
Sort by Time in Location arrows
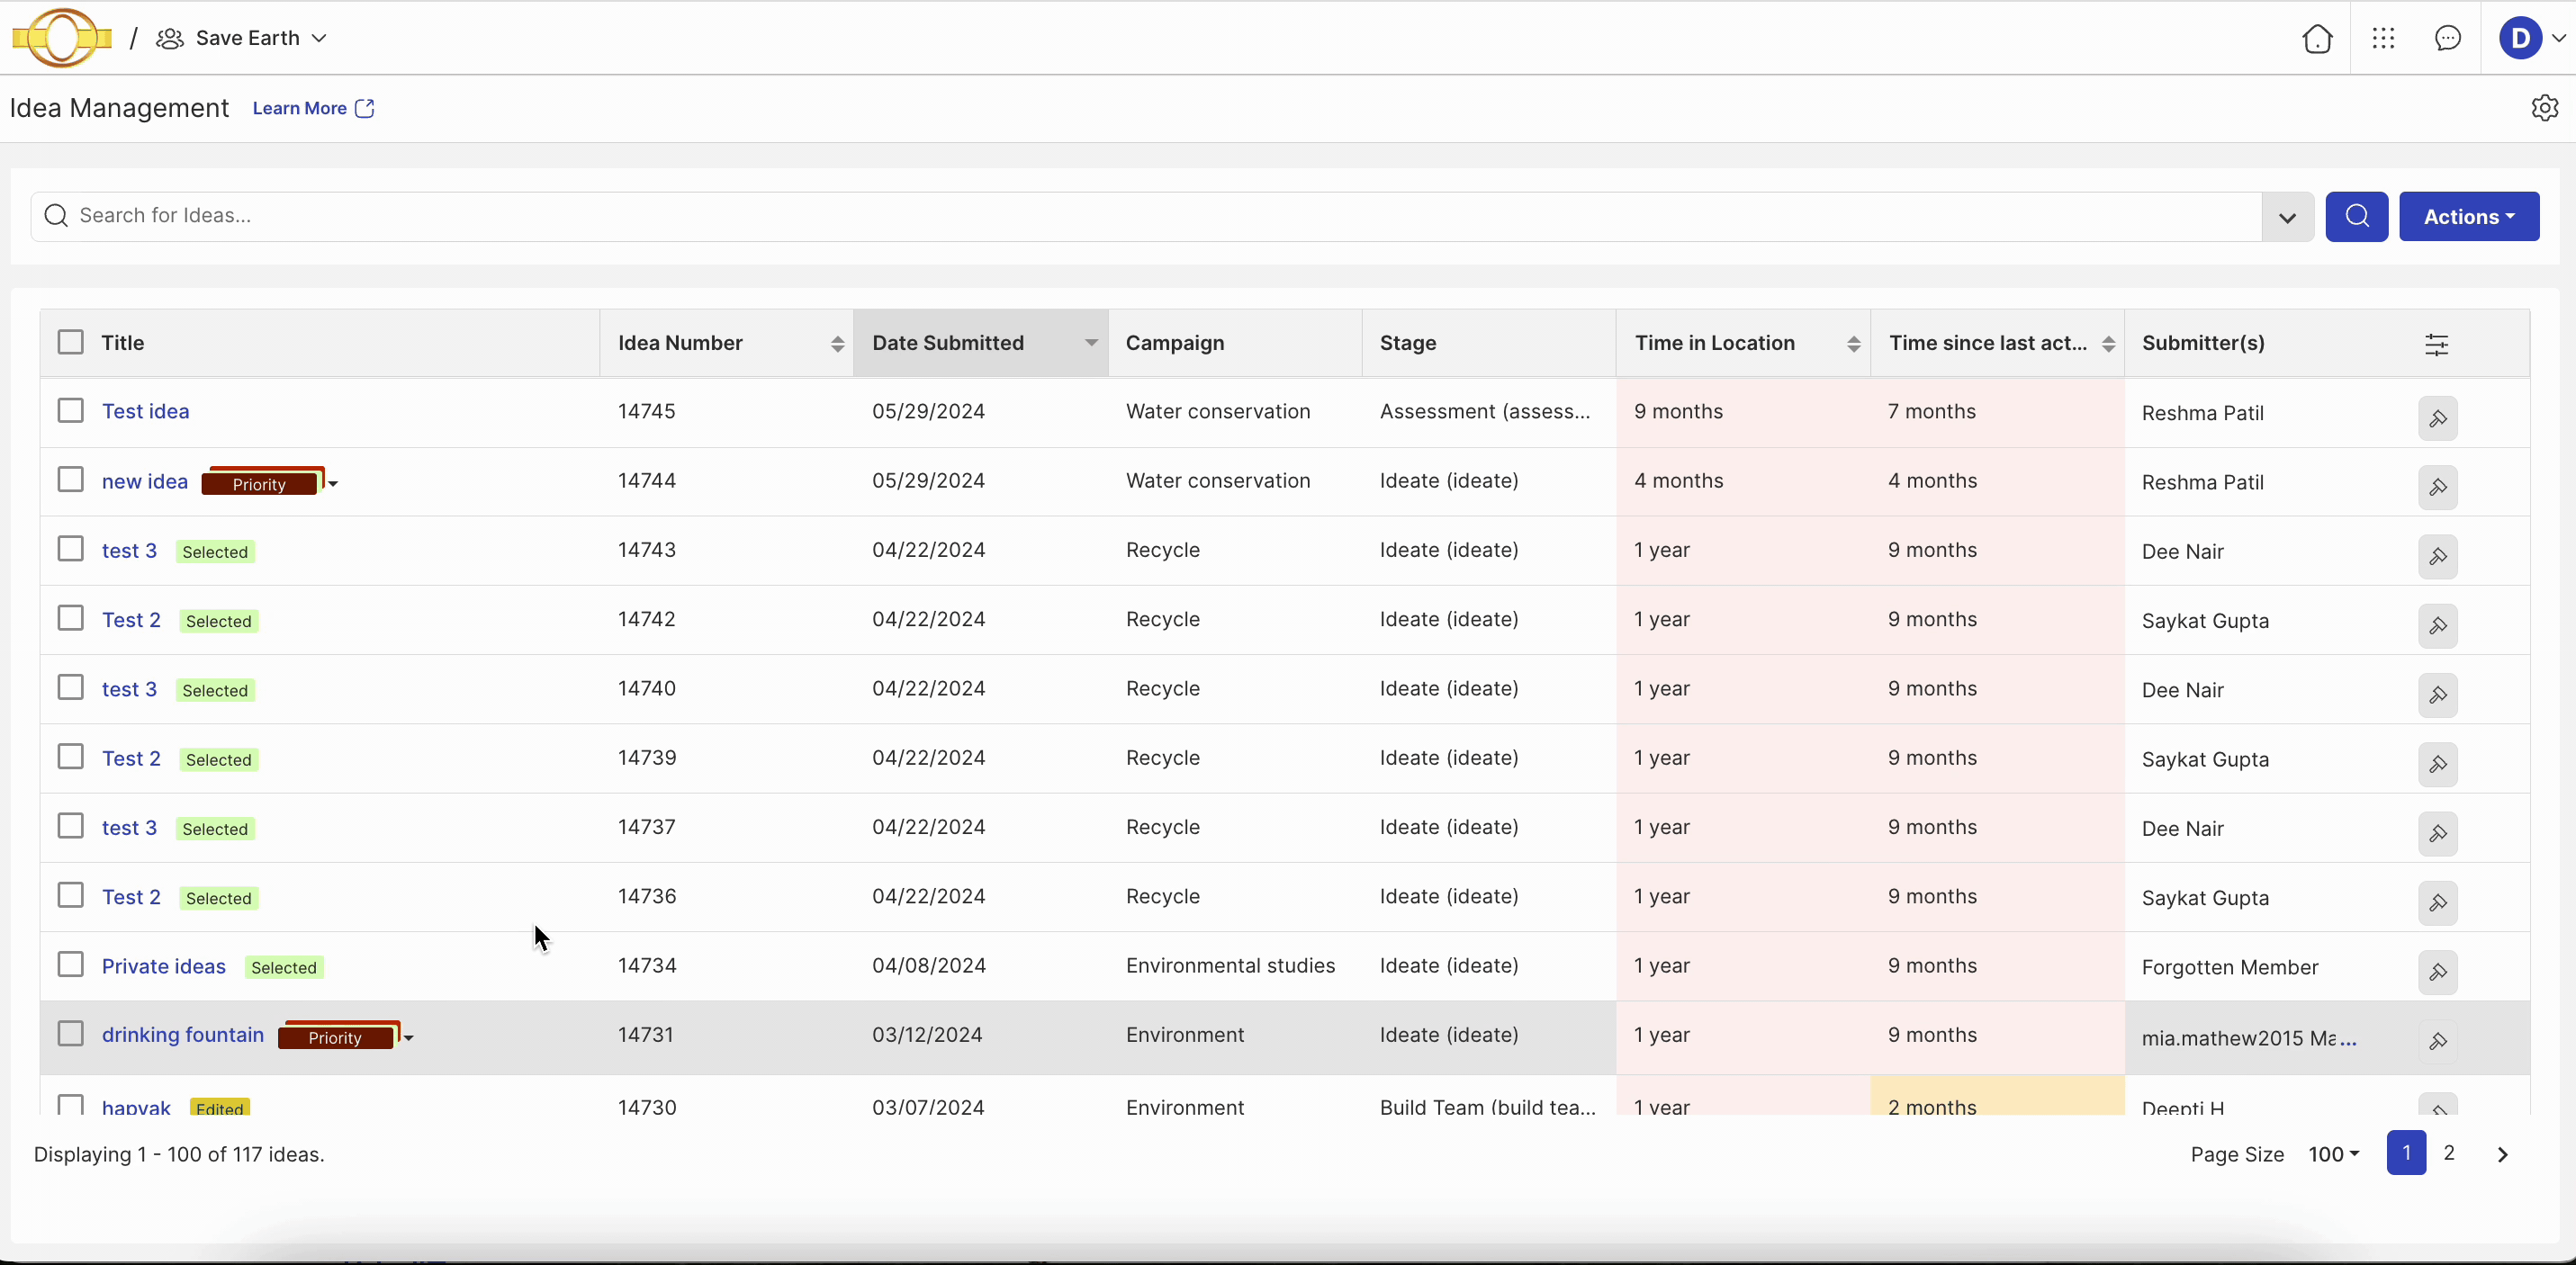(x=1853, y=344)
